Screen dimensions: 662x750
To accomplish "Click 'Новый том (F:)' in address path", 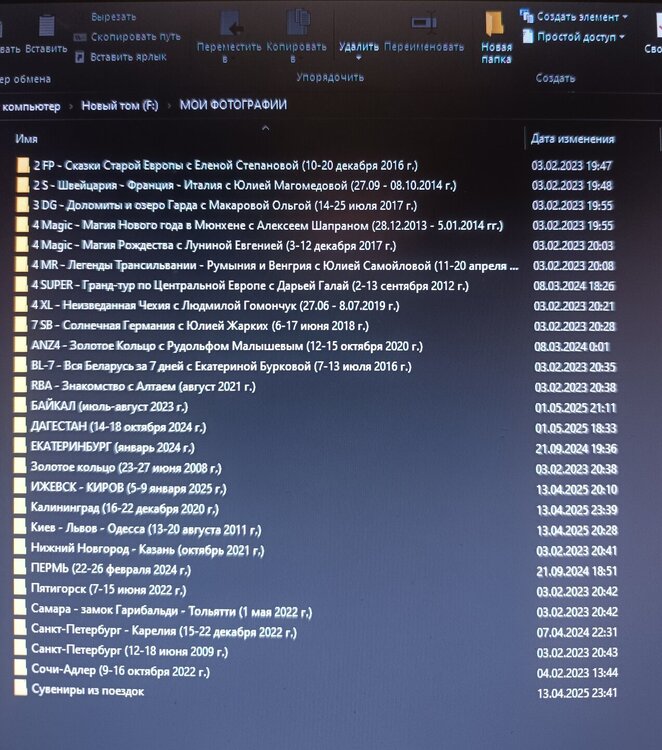I will (x=121, y=105).
